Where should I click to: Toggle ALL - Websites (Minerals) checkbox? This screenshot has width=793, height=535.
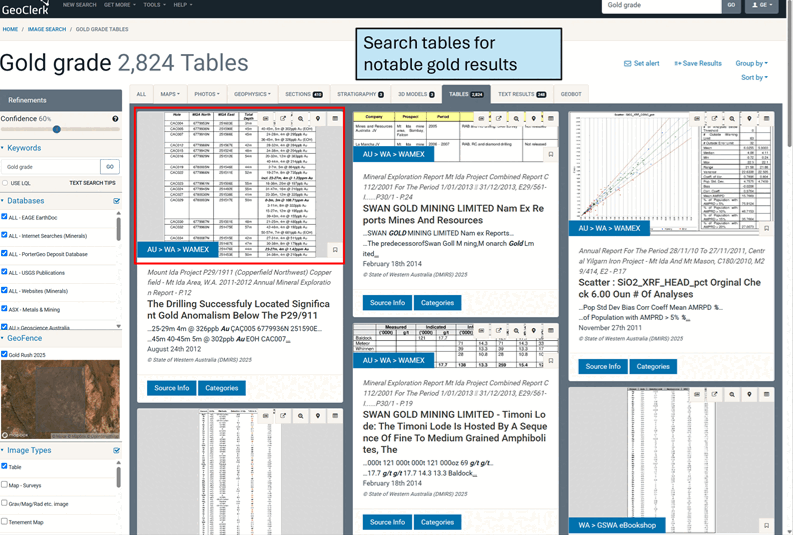coord(4,290)
